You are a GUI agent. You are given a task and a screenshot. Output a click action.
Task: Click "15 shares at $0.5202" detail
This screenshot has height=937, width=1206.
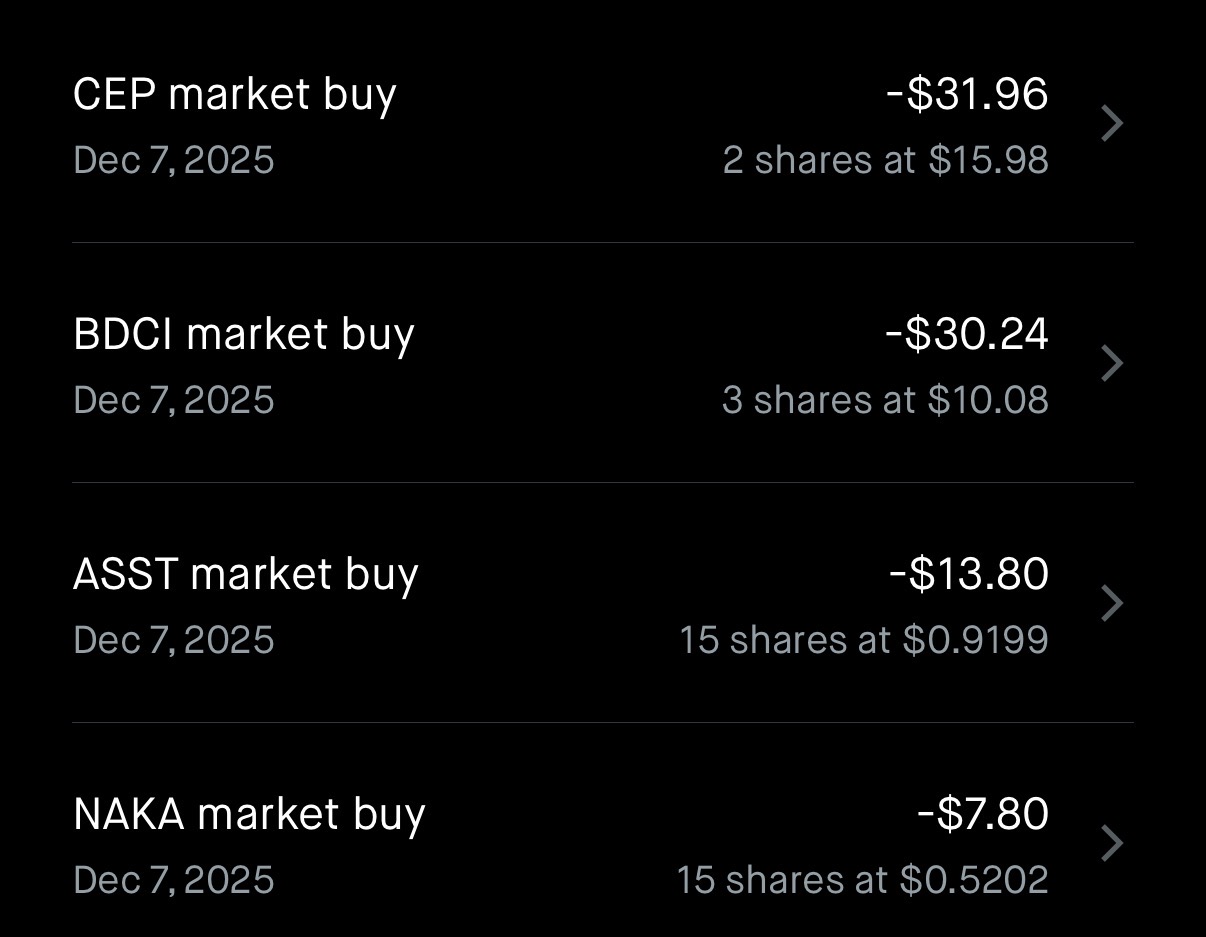(862, 880)
